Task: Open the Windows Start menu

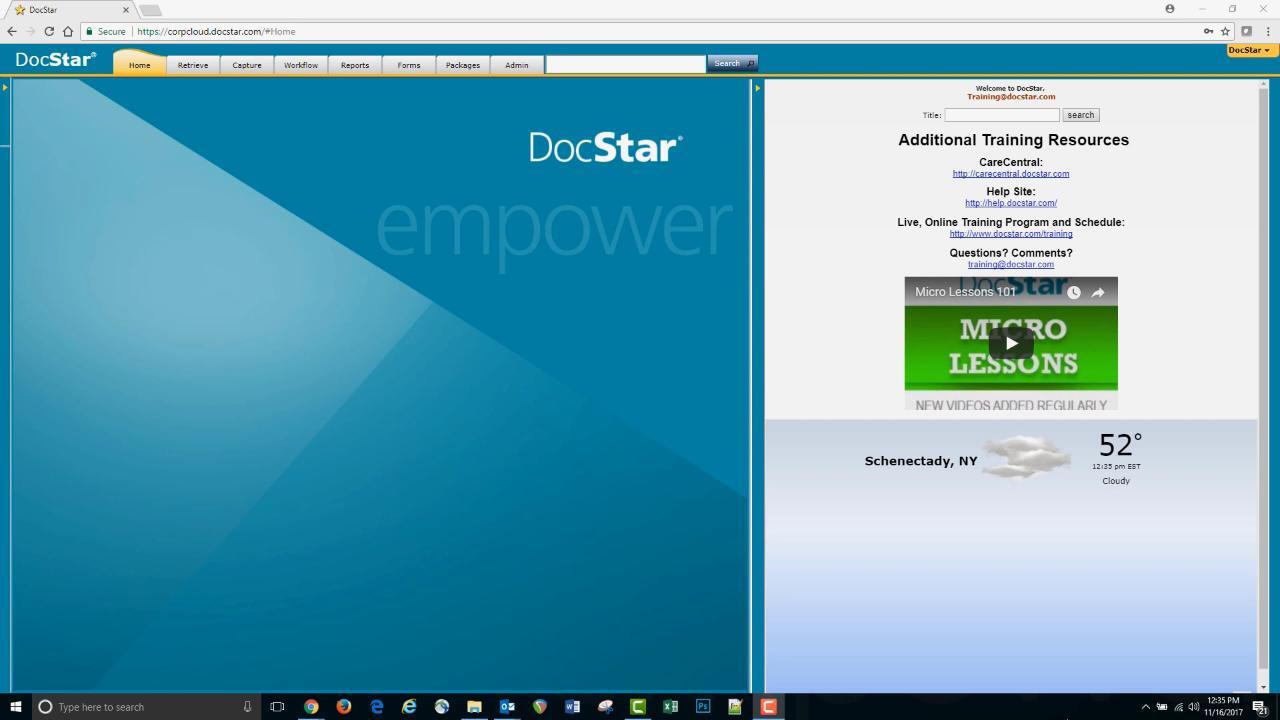Action: click(15, 706)
